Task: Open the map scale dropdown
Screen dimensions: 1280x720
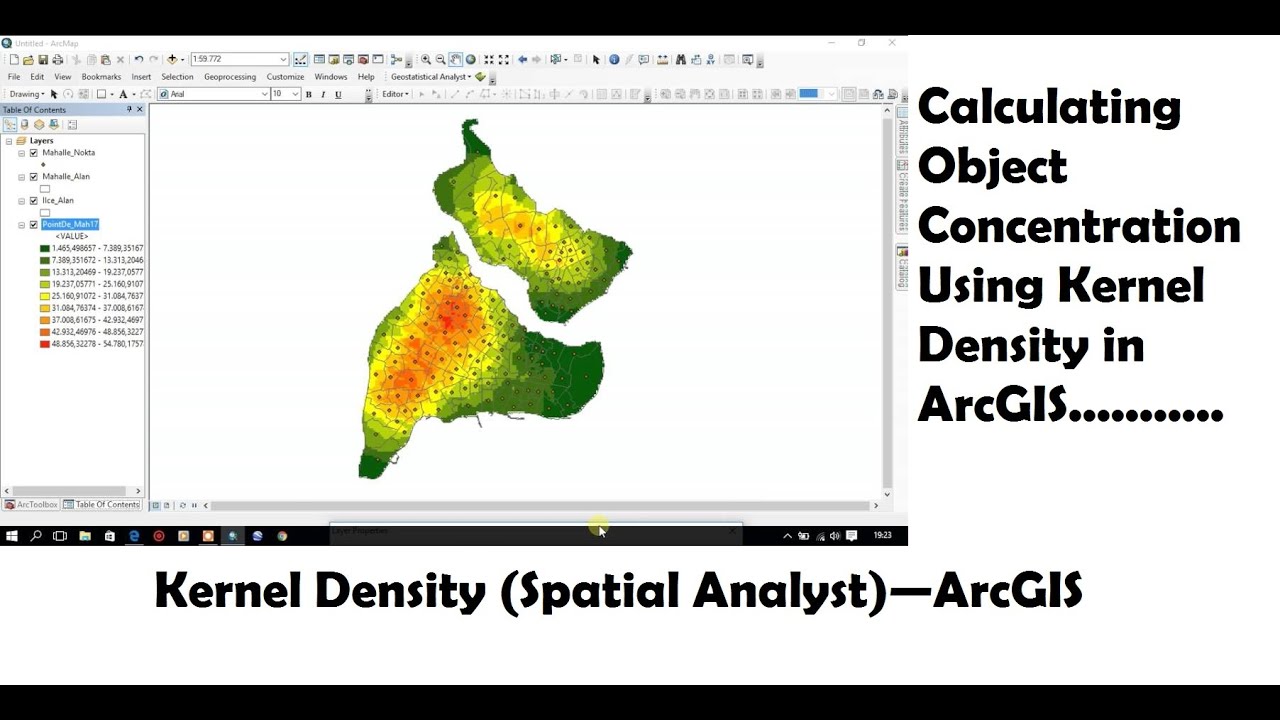Action: click(x=283, y=60)
